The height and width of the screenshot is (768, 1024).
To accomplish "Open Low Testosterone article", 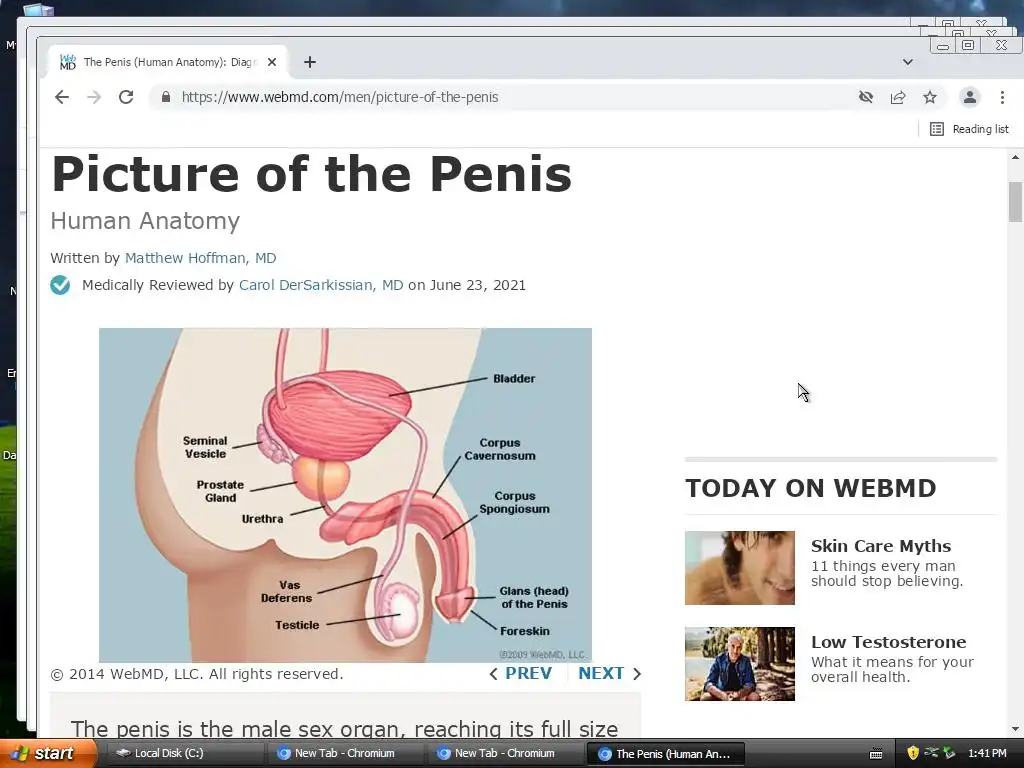I will [x=889, y=642].
